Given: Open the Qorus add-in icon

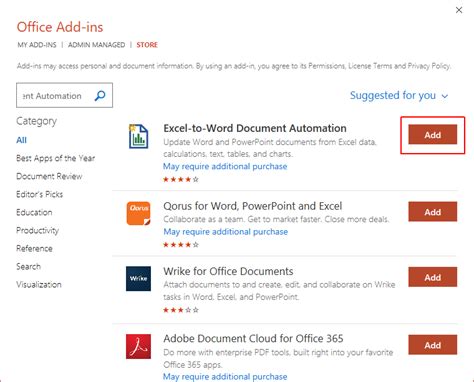Looking at the screenshot, I should tap(138, 213).
